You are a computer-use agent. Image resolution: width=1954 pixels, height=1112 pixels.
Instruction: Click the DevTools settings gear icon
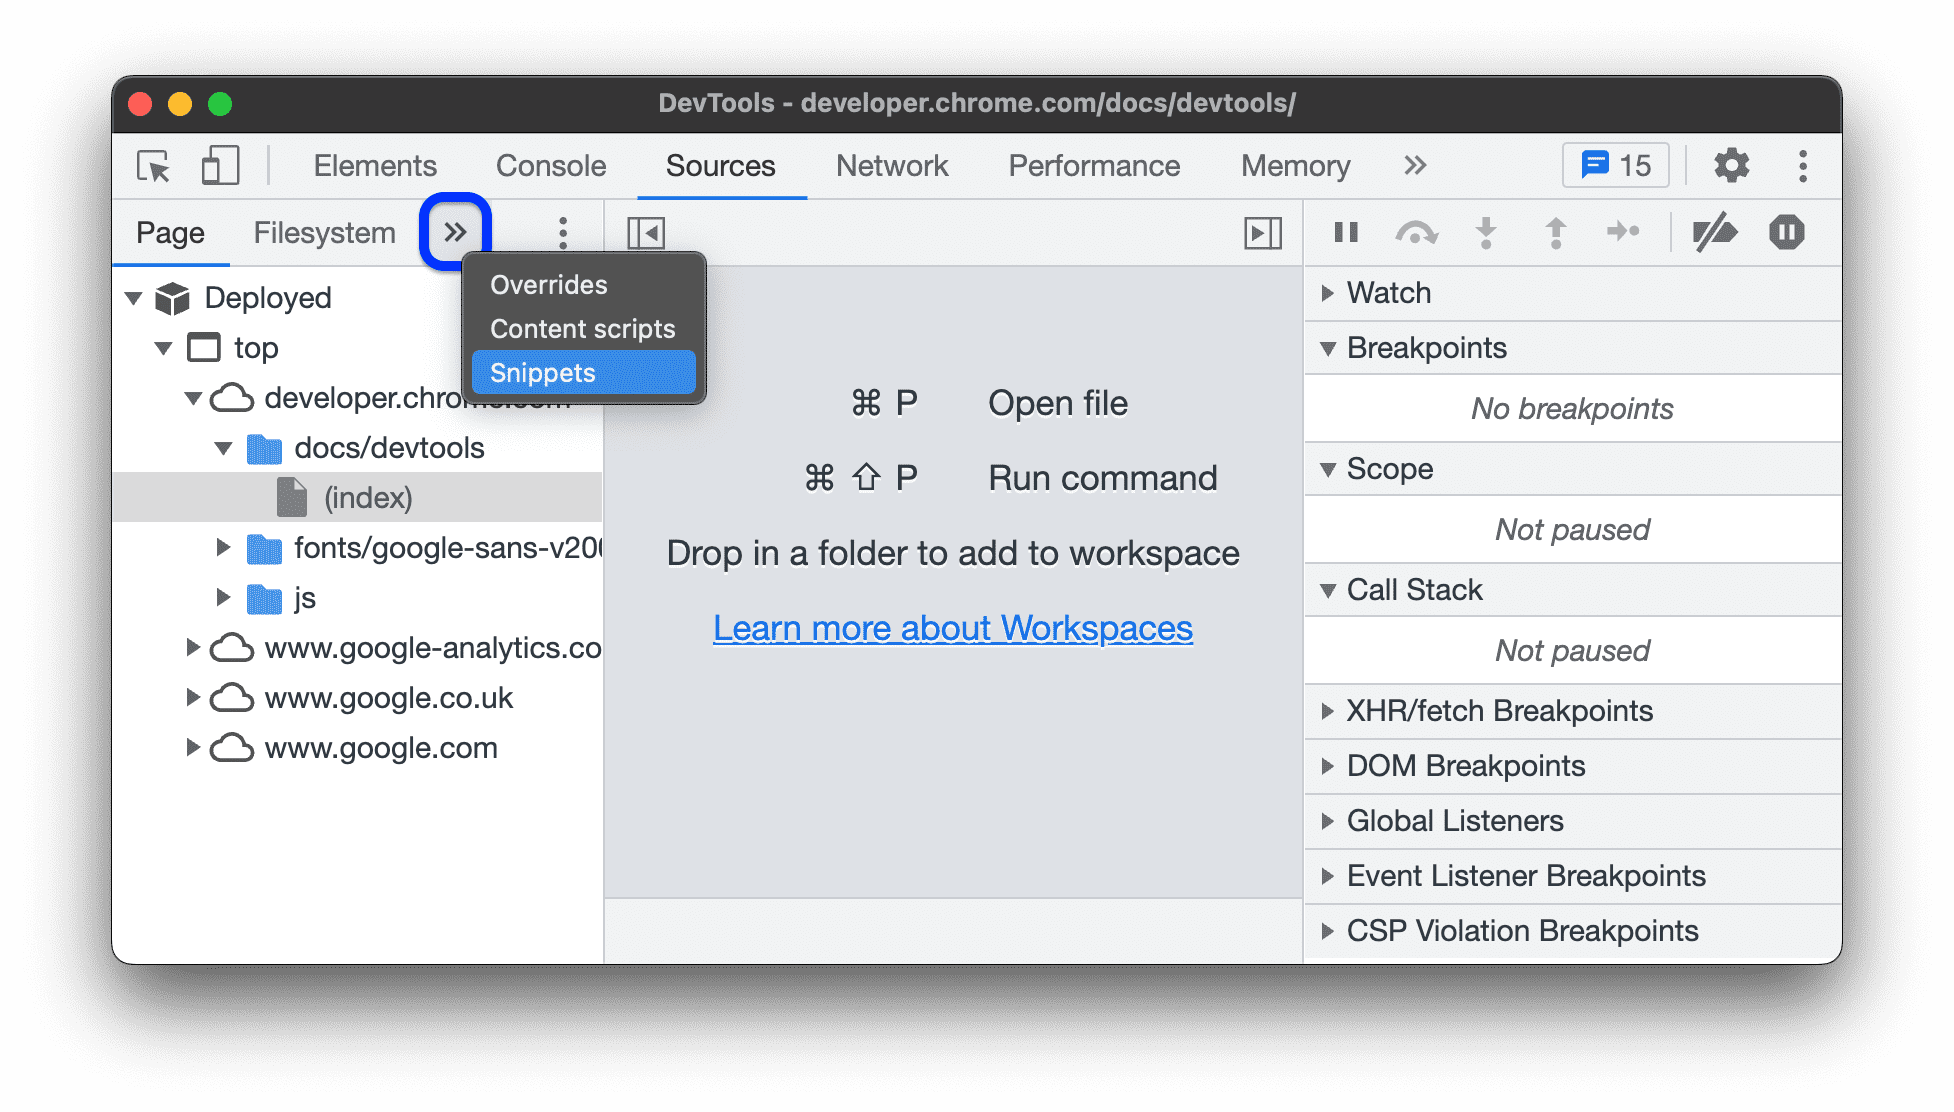[1734, 166]
